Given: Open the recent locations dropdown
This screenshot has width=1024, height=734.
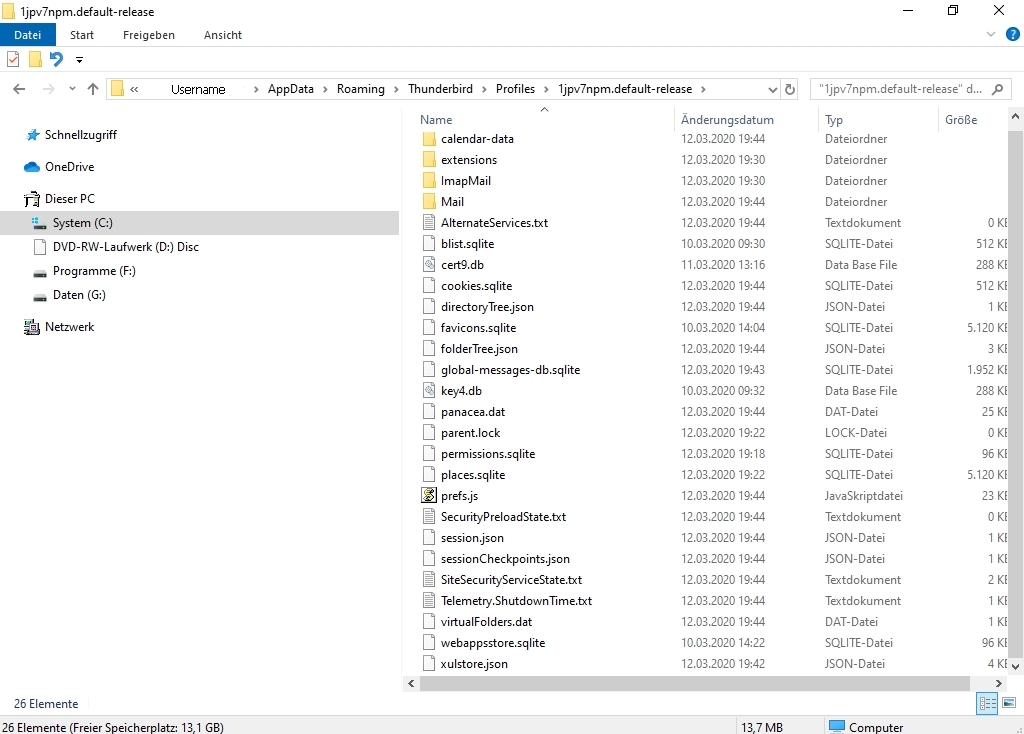Looking at the screenshot, I should coord(72,89).
